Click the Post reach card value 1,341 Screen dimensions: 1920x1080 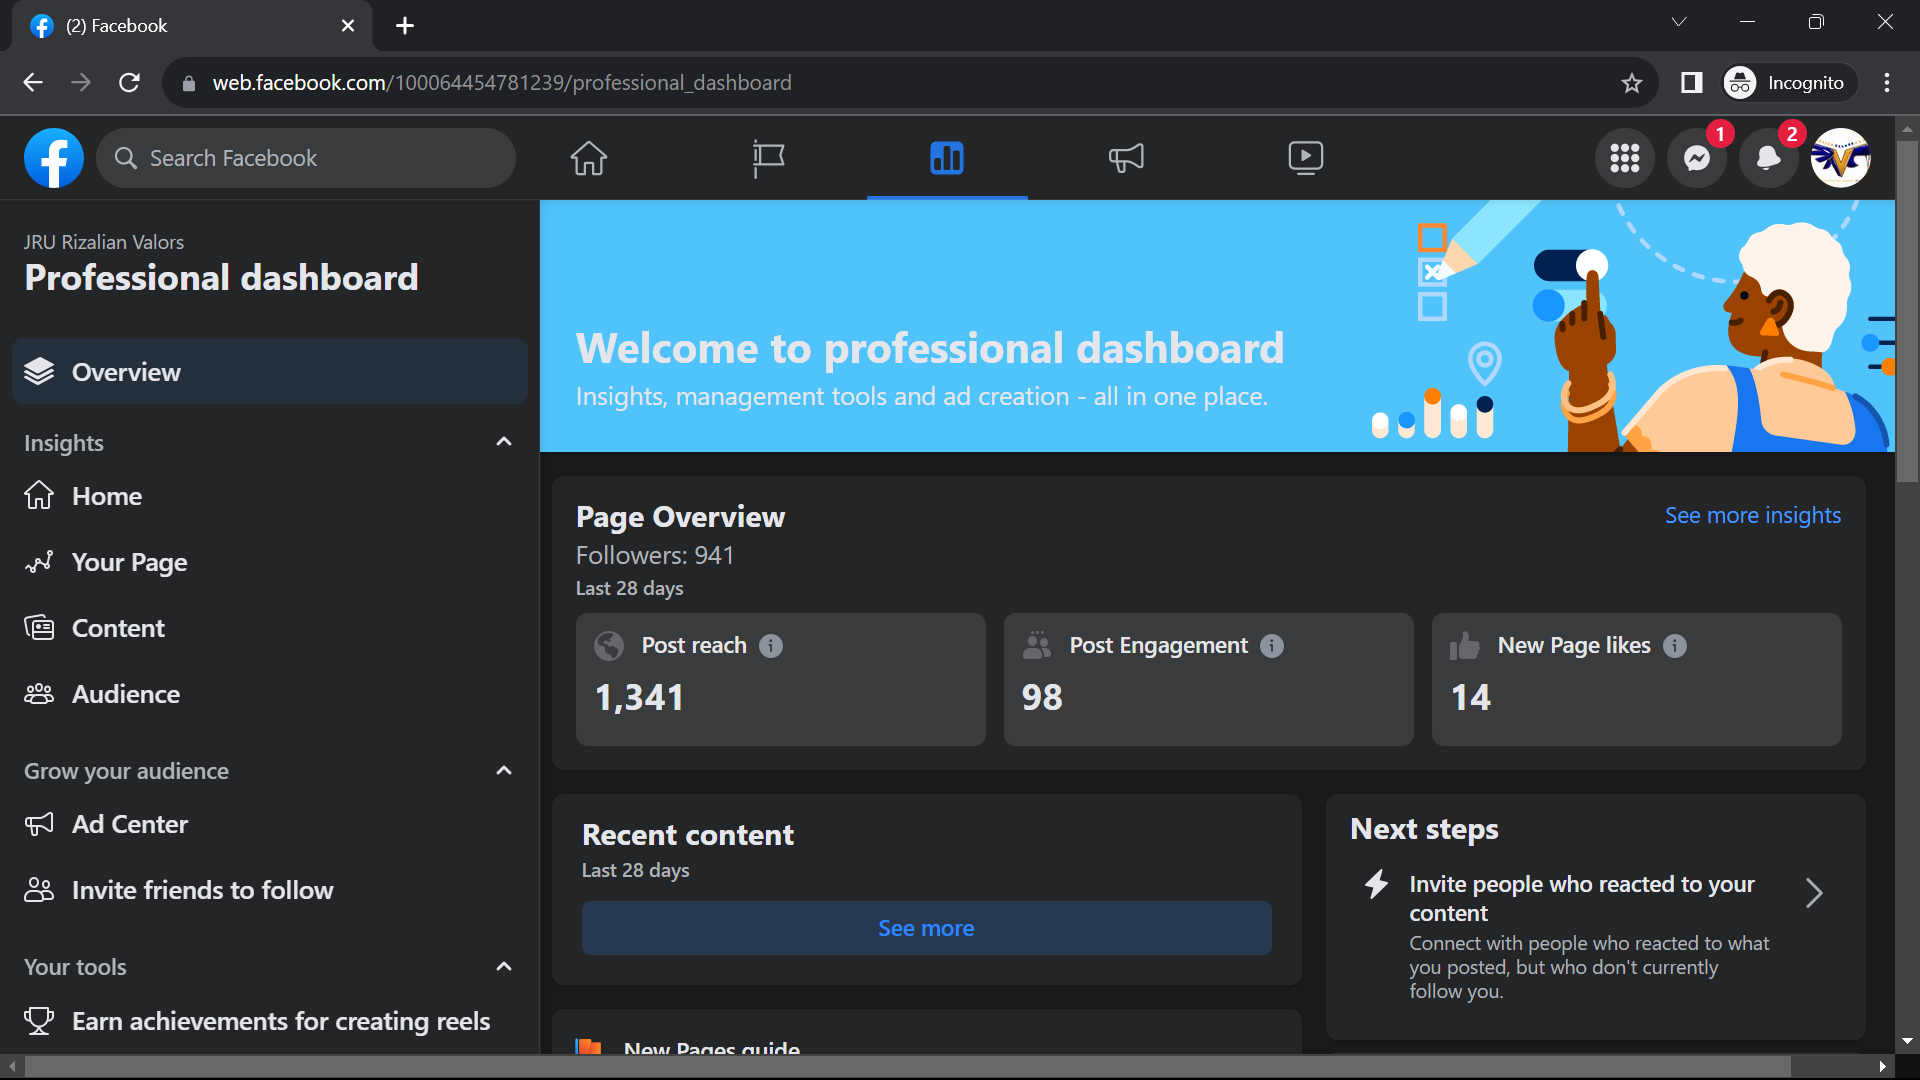click(640, 697)
